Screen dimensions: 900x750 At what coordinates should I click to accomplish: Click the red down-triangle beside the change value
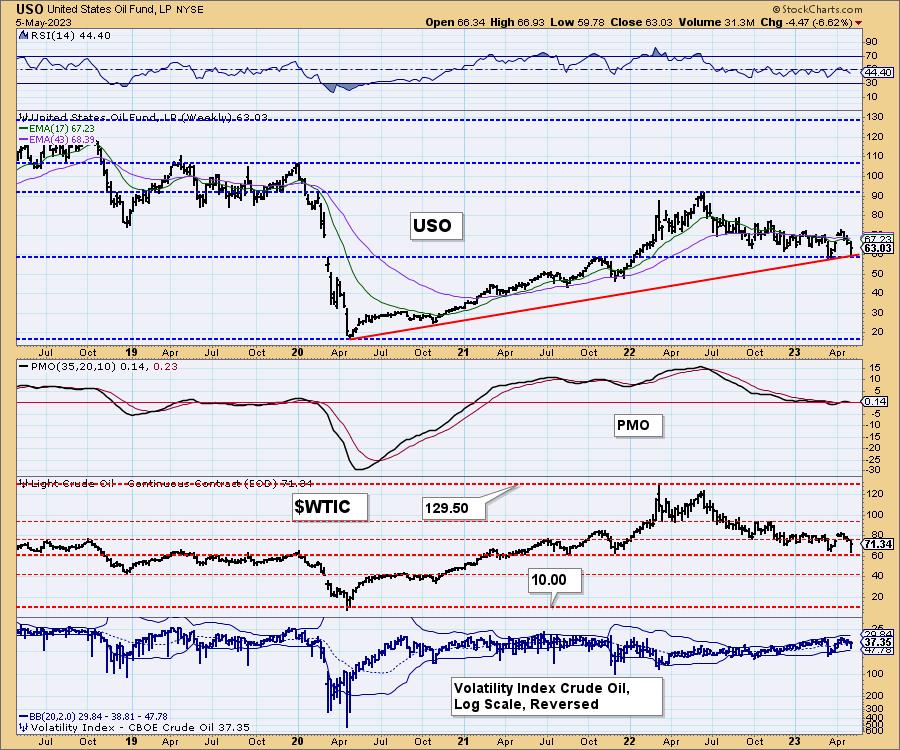[x=858, y=23]
